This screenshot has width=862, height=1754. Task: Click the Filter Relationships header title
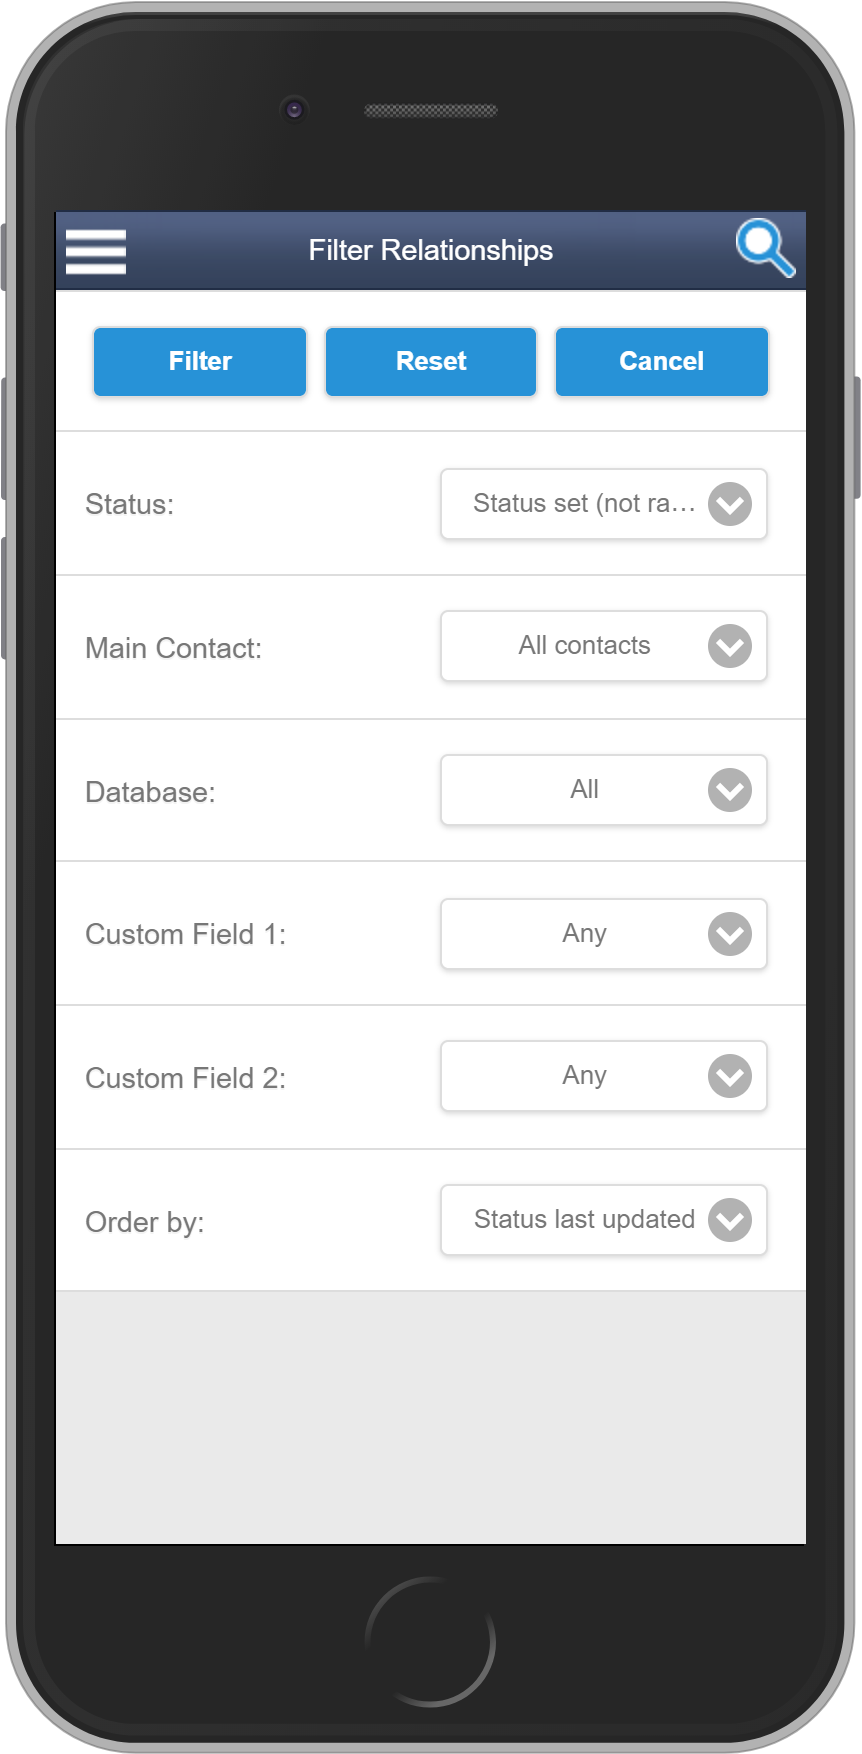coord(430,250)
